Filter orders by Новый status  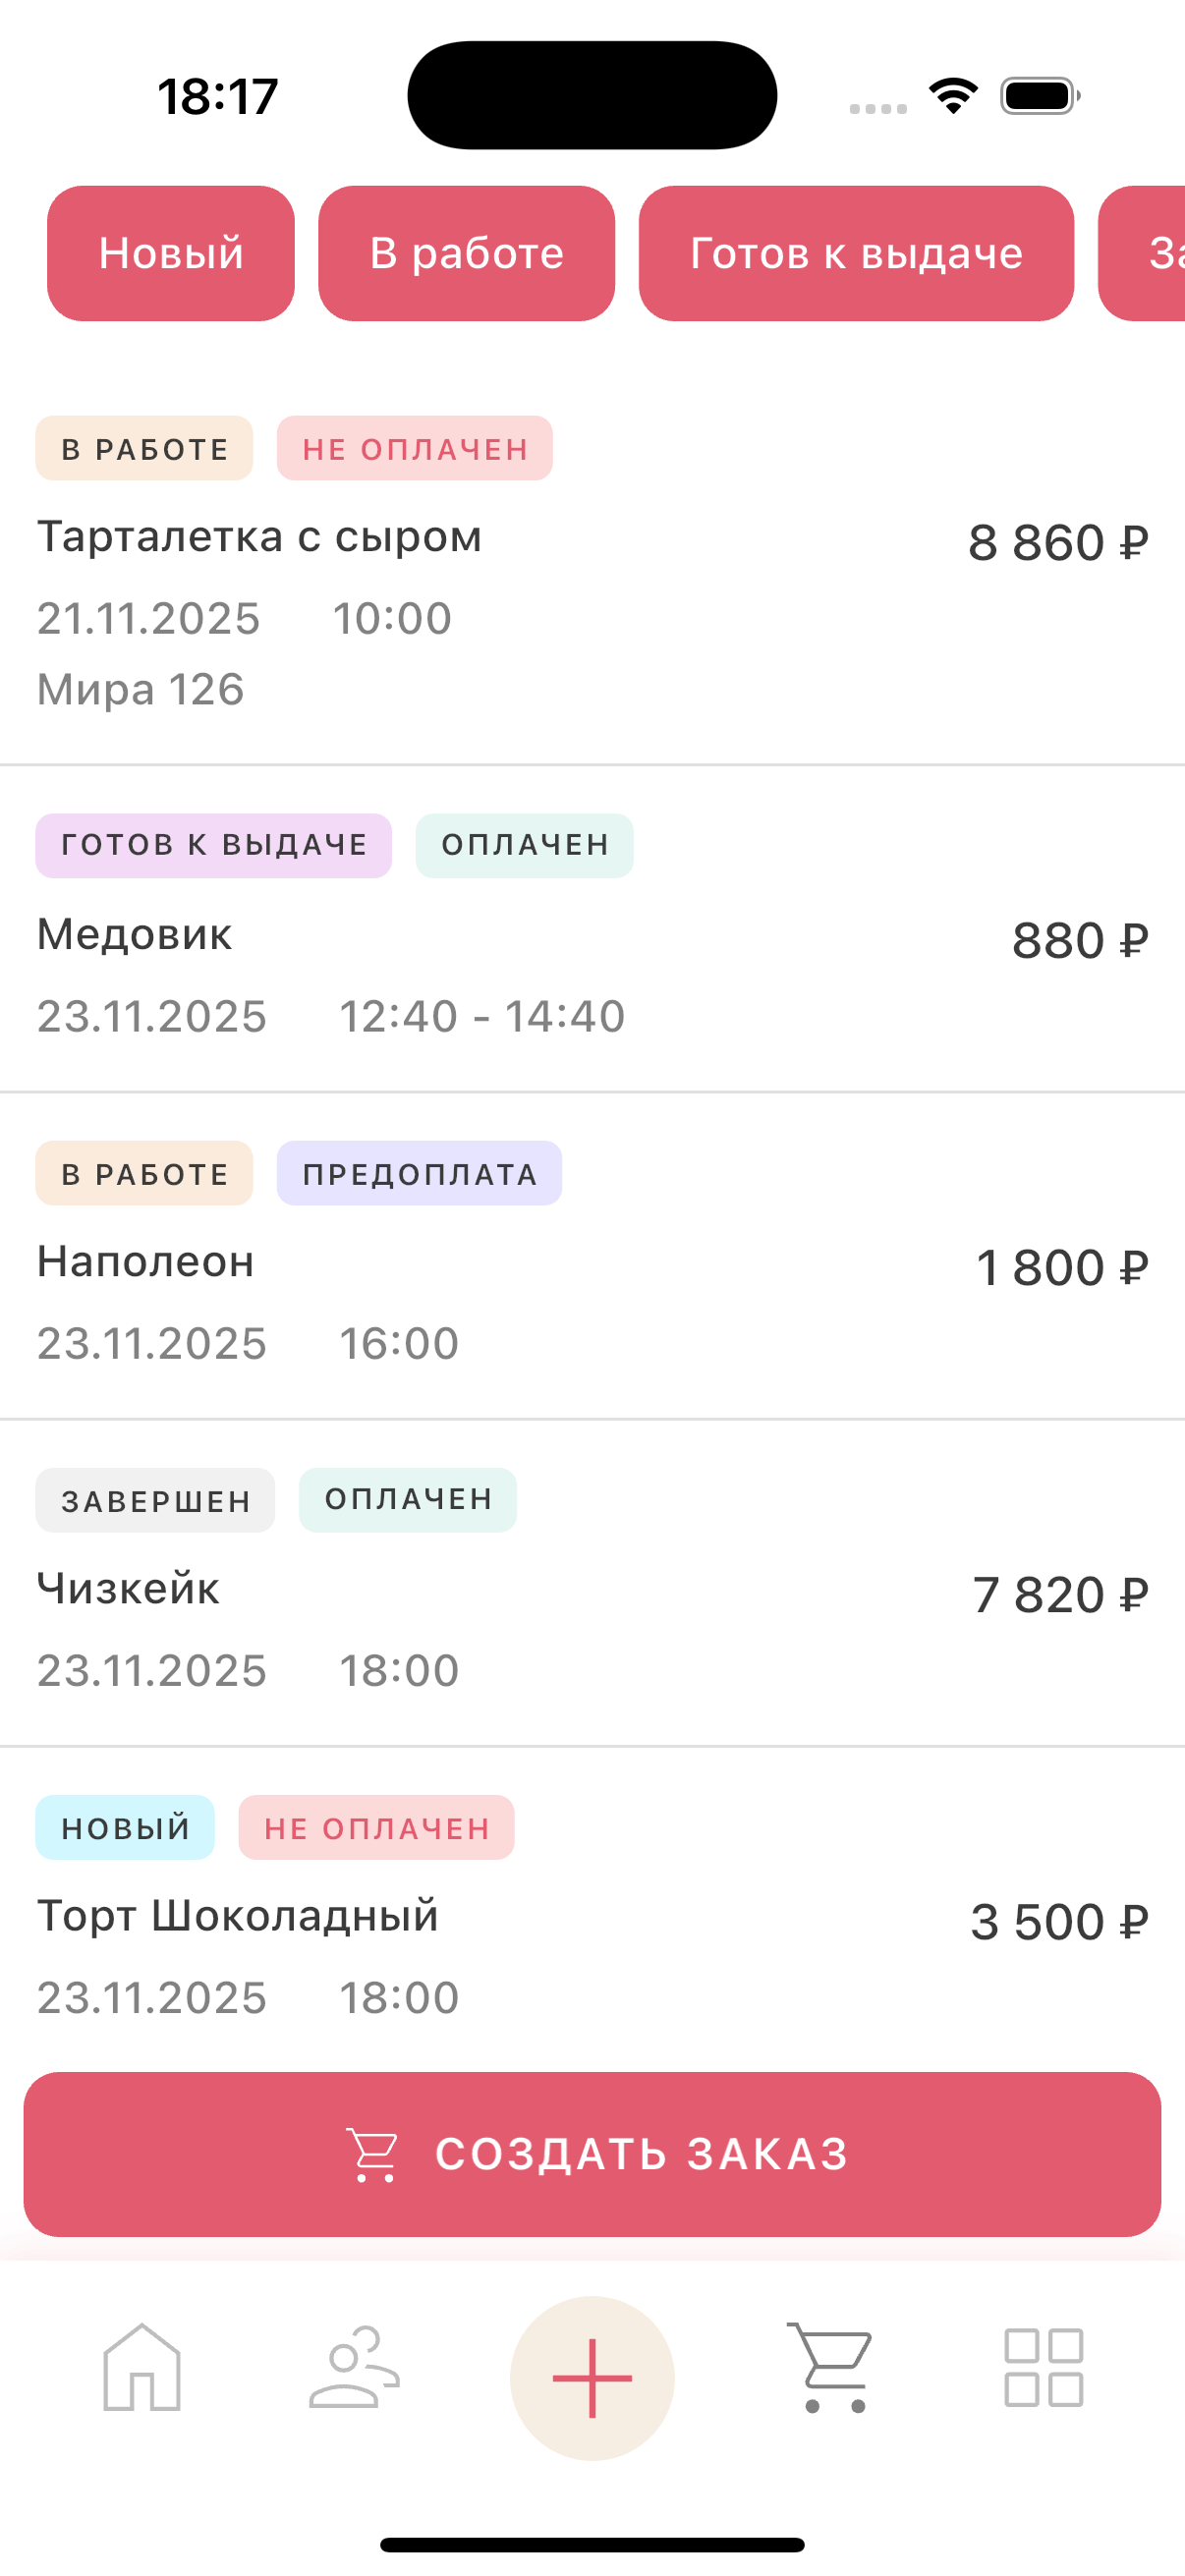(x=171, y=253)
